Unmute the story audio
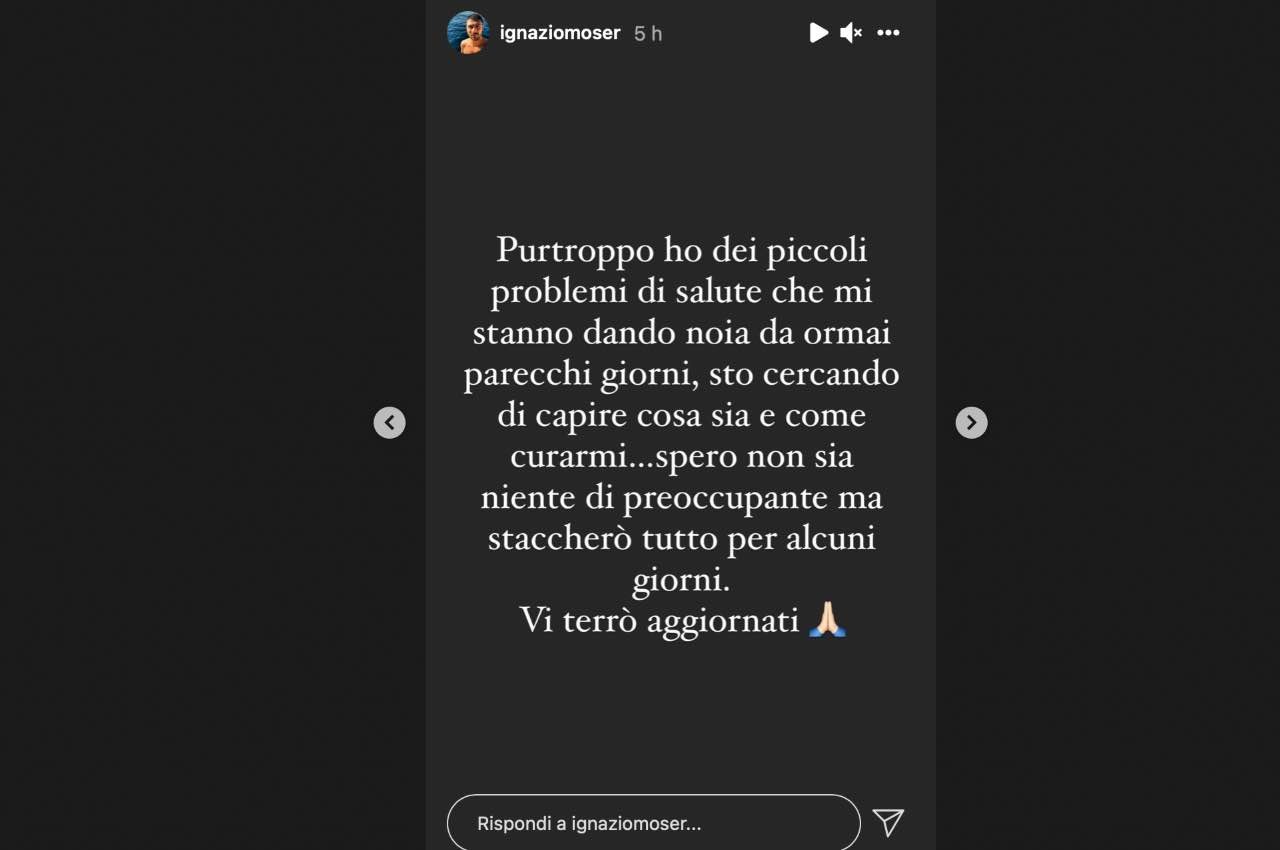The height and width of the screenshot is (850, 1280). pos(851,33)
